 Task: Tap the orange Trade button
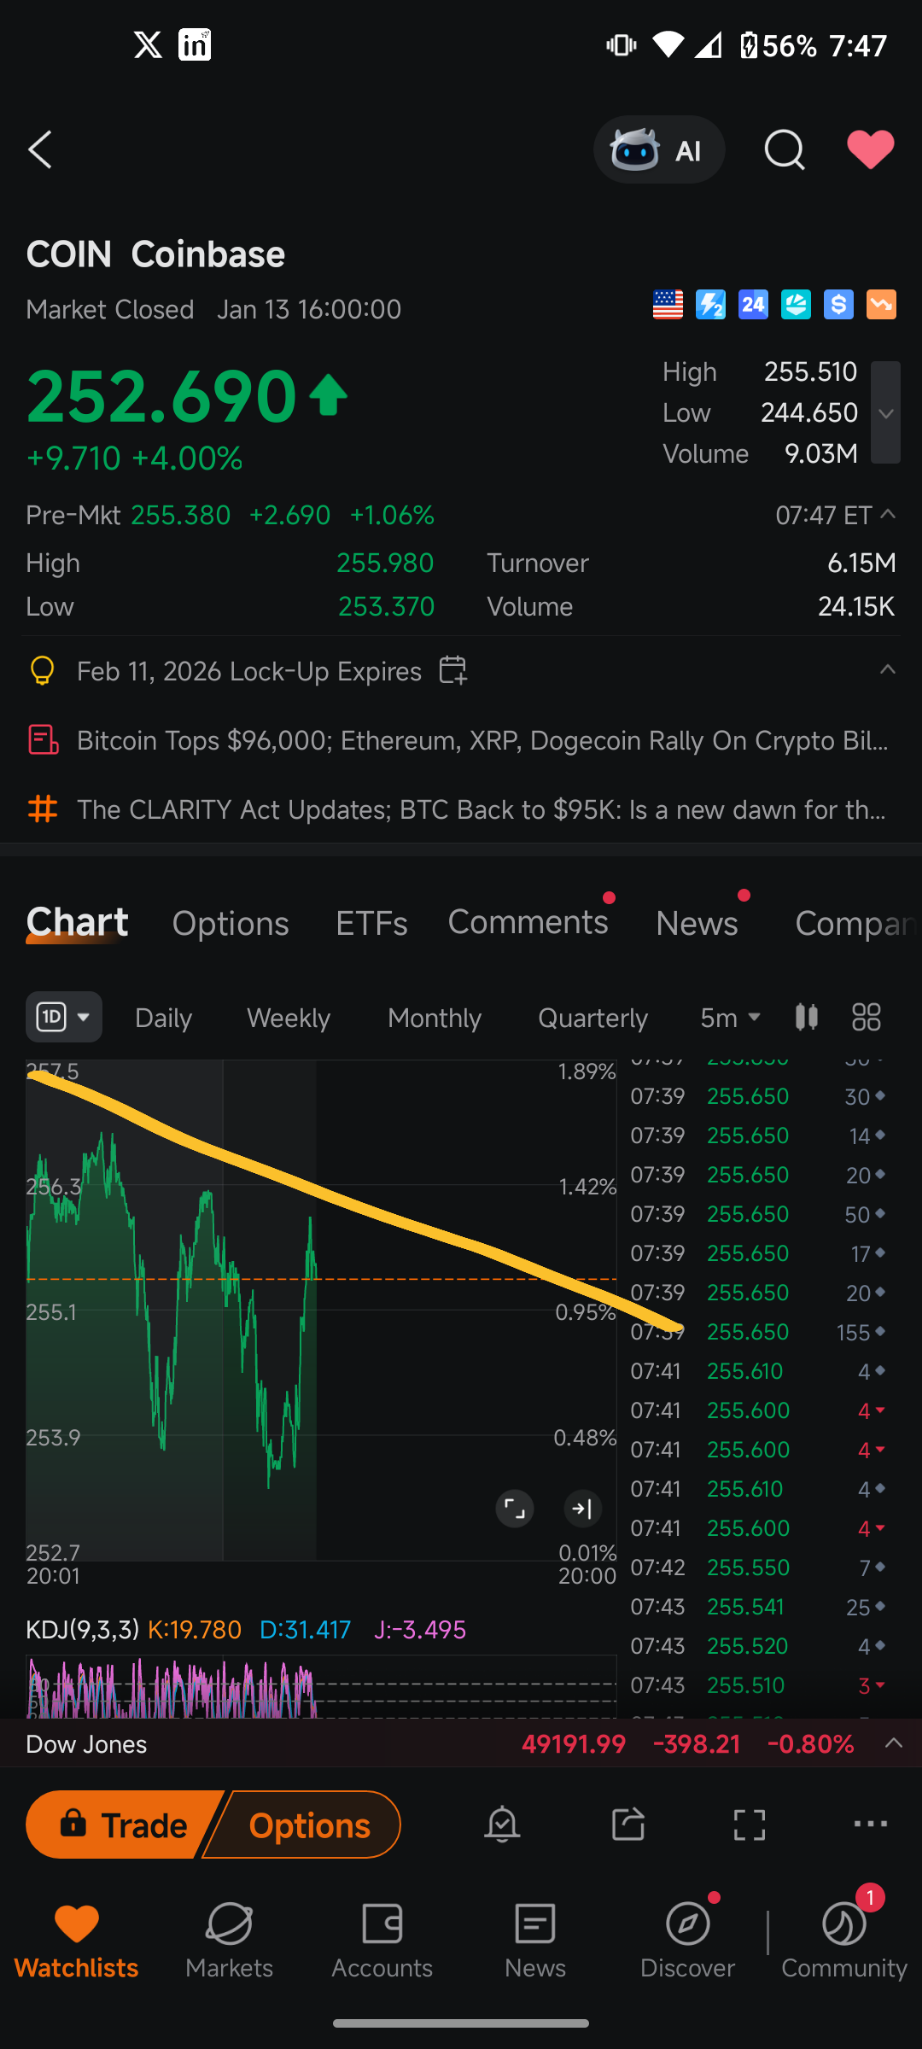tap(124, 1825)
